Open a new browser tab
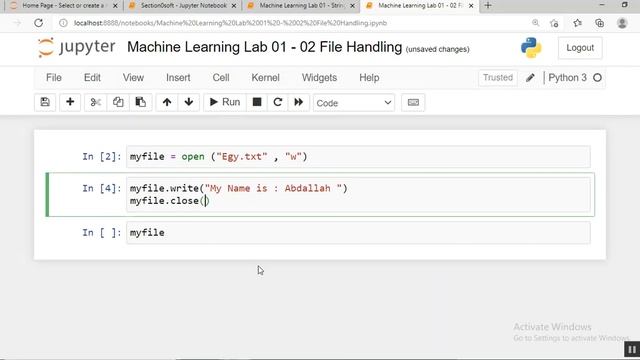The height and width of the screenshot is (360, 640). tap(488, 6)
